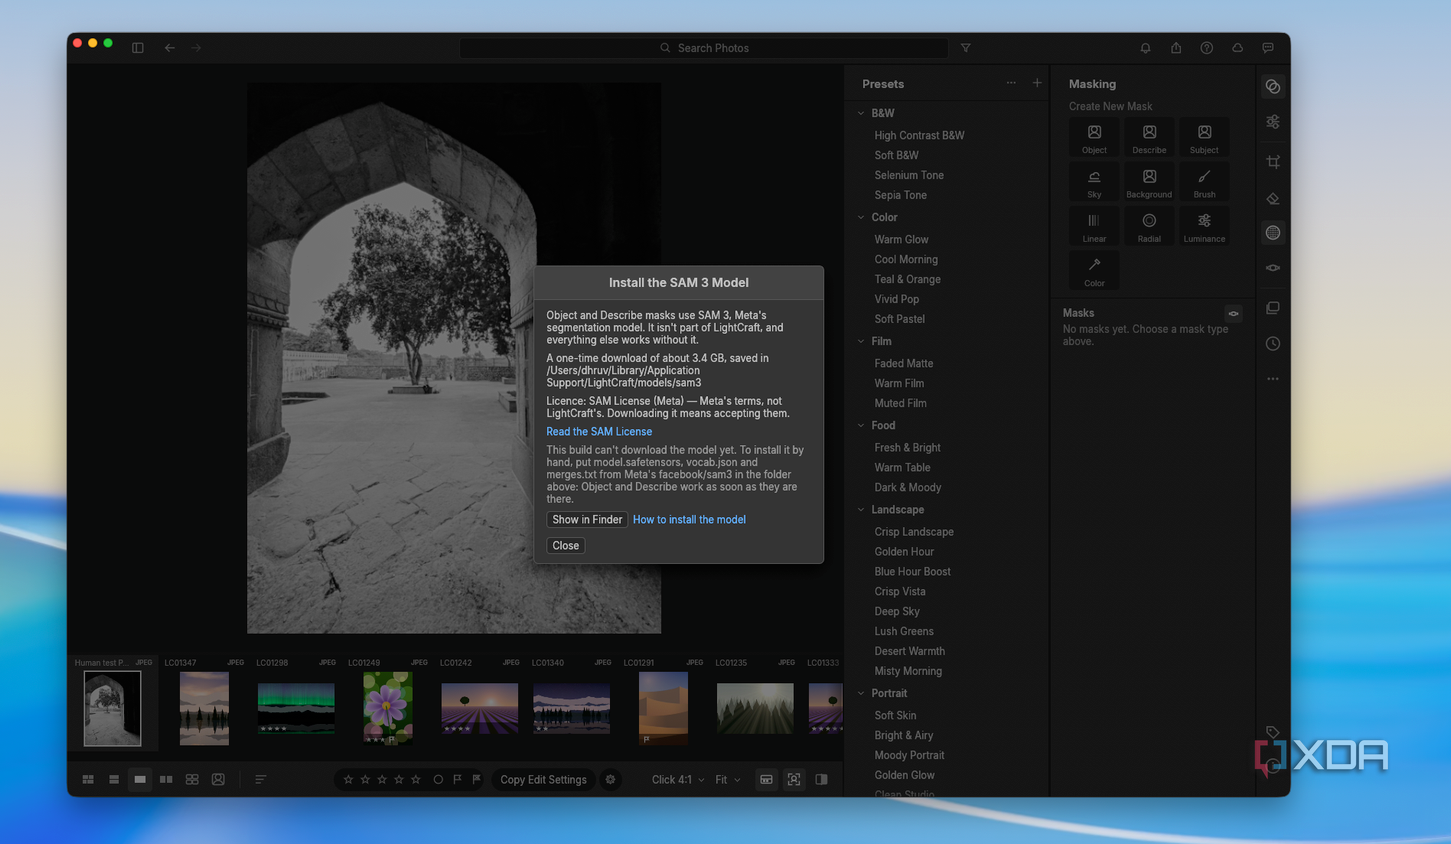The height and width of the screenshot is (844, 1451).
Task: Toggle the circle color label in rating bar
Action: (x=438, y=779)
